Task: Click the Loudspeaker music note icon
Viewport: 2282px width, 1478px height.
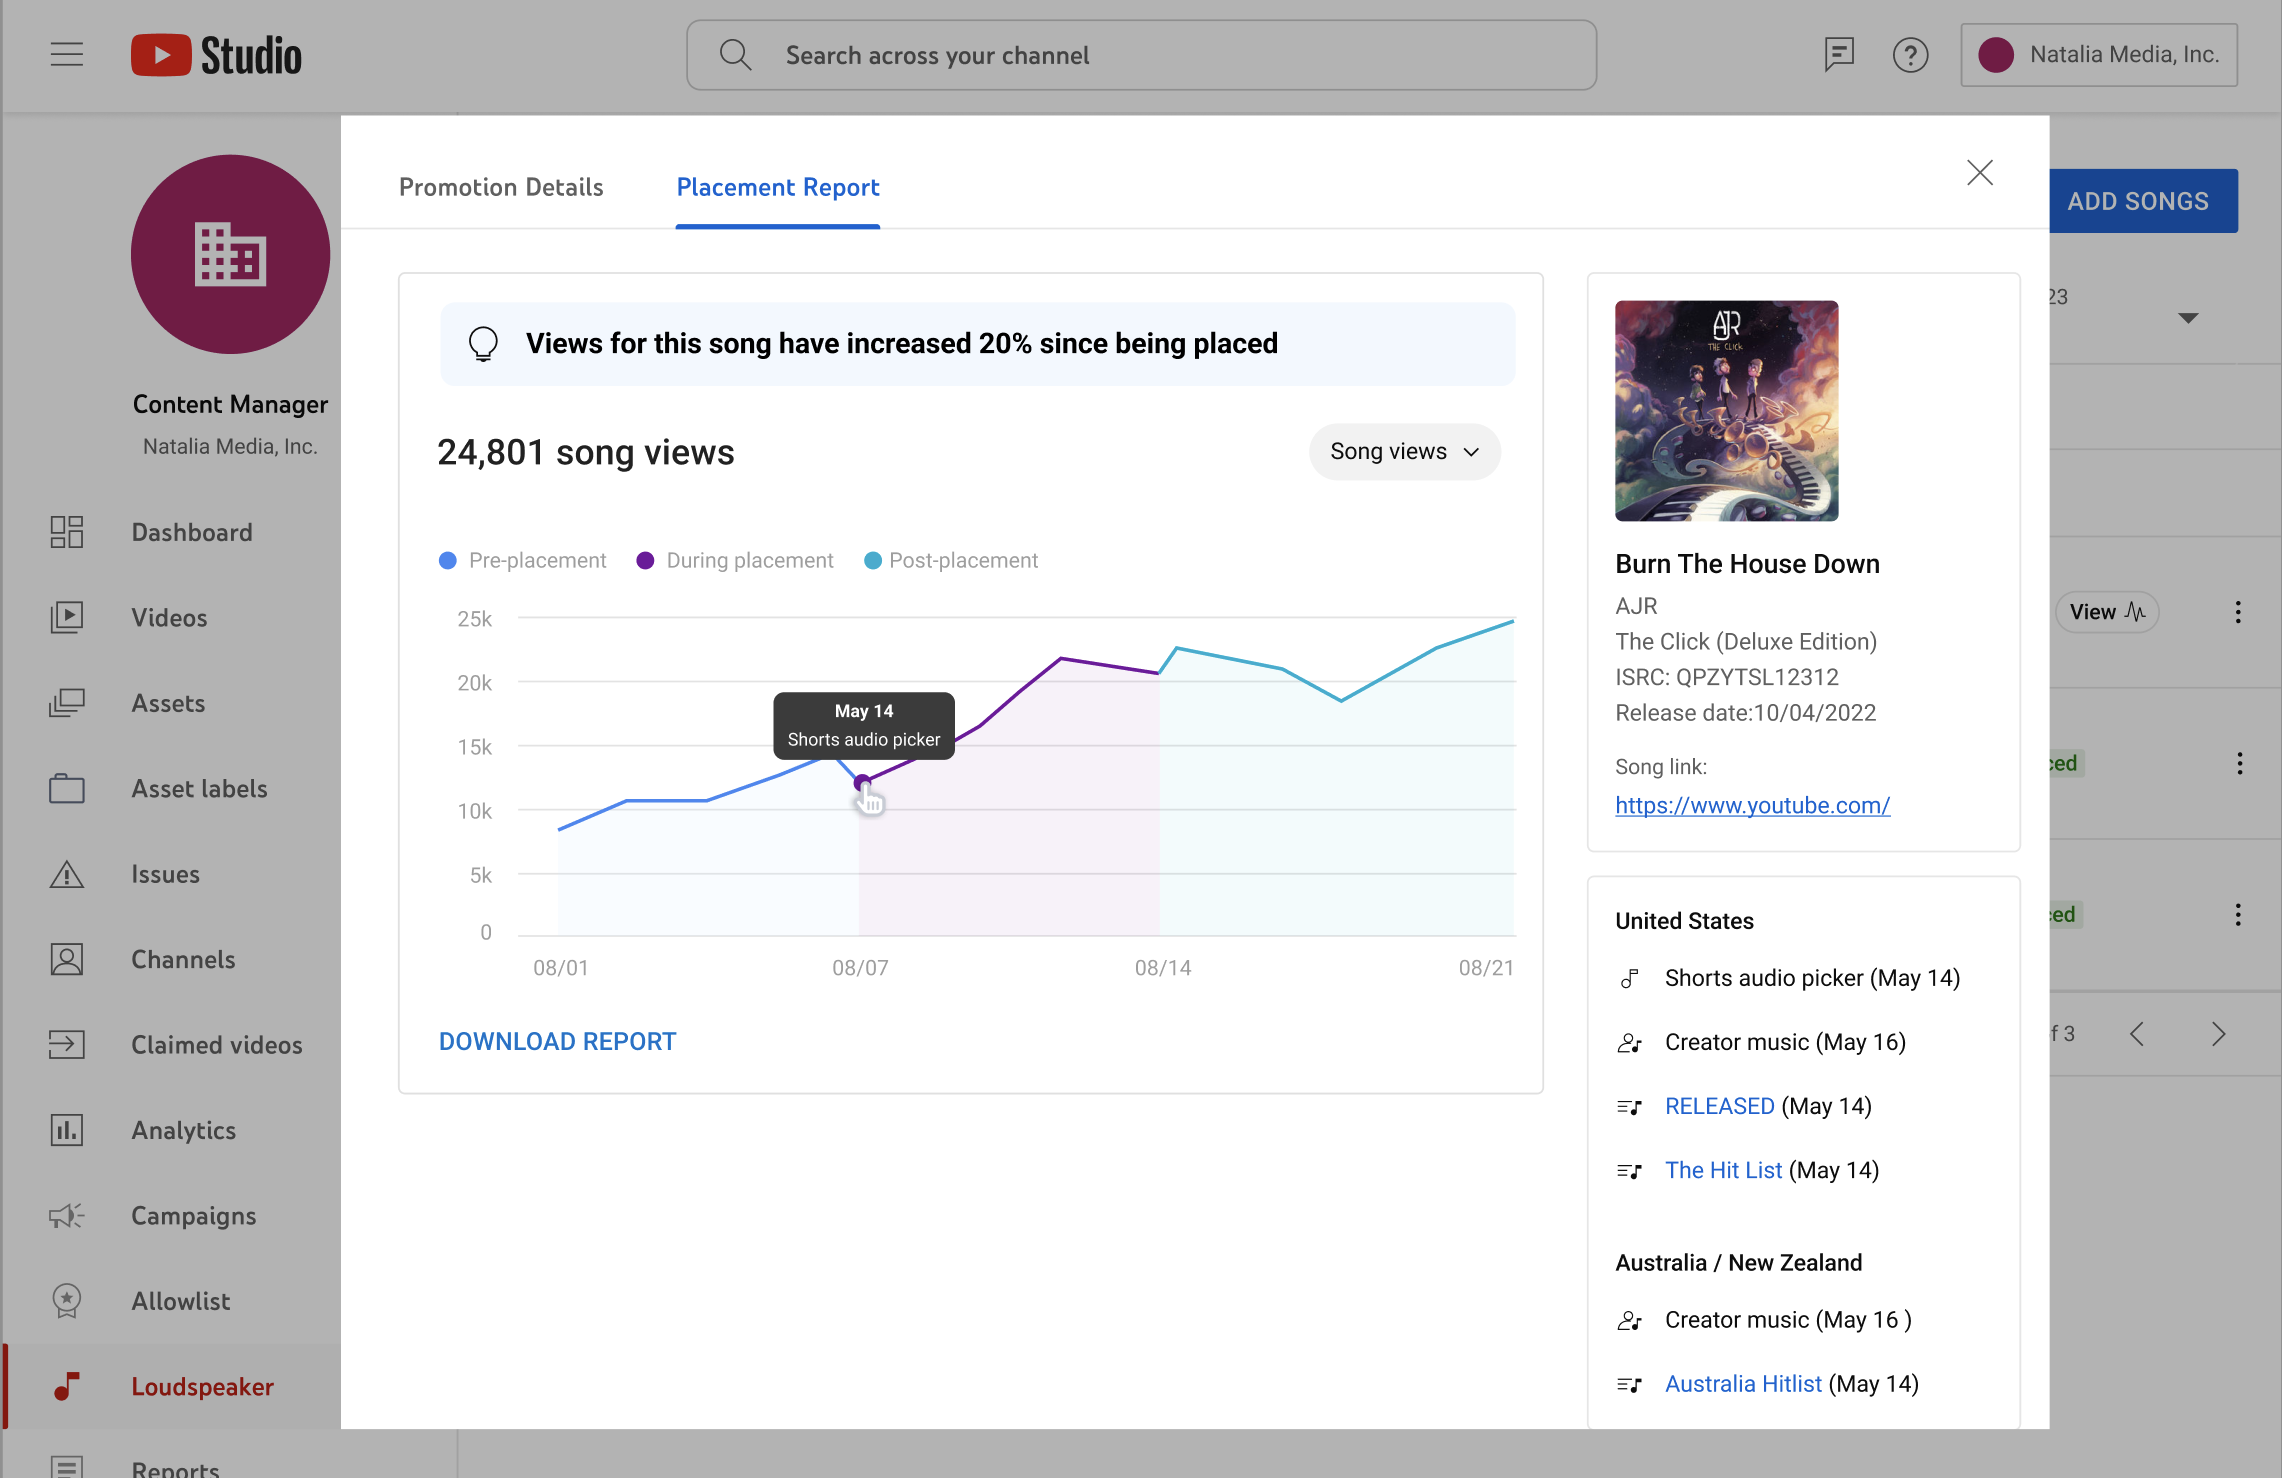Action: pyautogui.click(x=66, y=1387)
